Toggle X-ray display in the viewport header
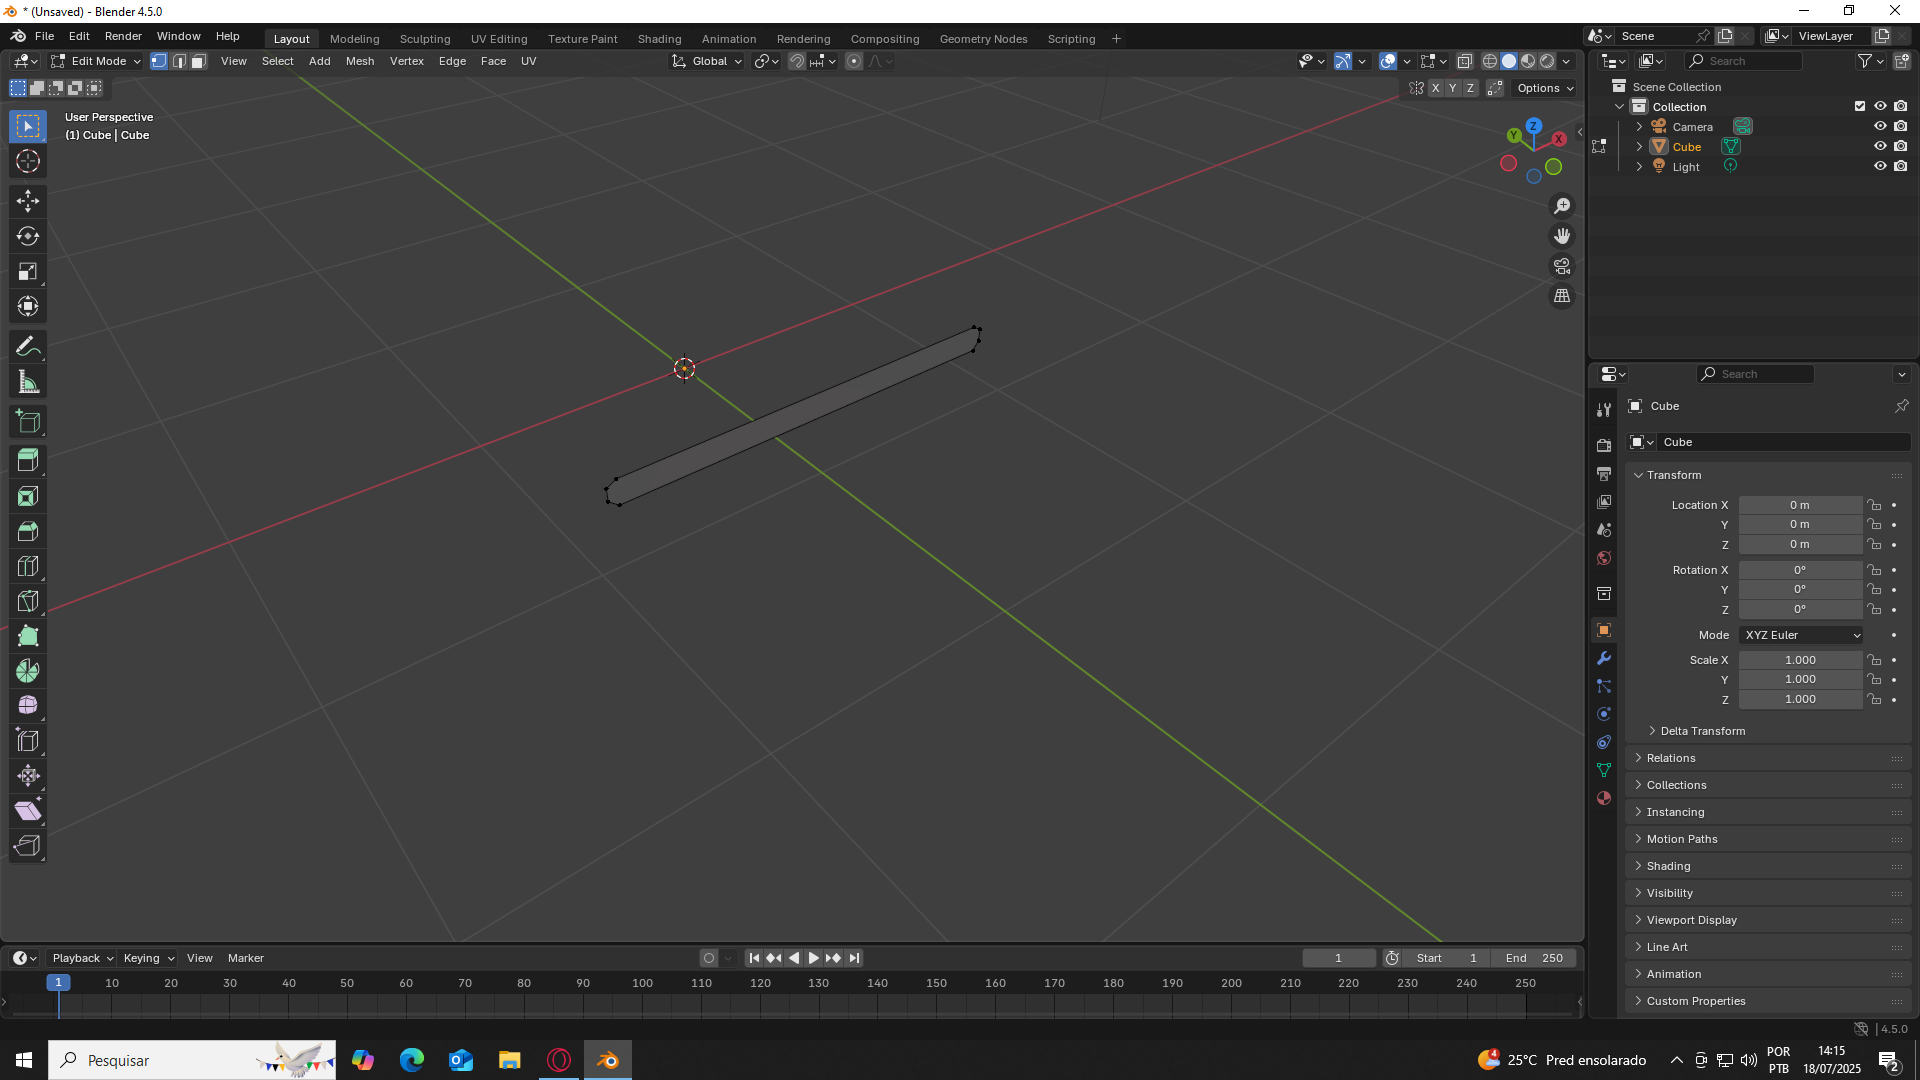 pos(1464,61)
